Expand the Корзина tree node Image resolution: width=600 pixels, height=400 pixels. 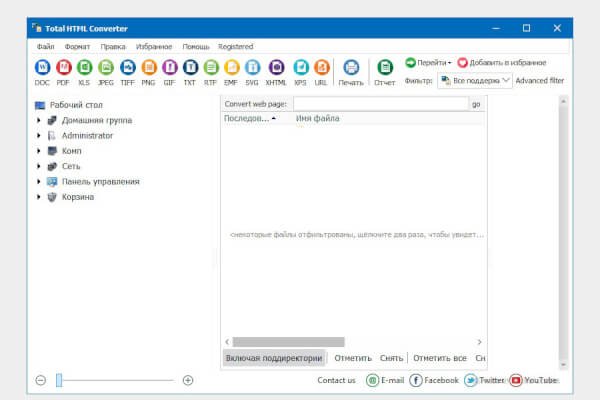tap(38, 197)
